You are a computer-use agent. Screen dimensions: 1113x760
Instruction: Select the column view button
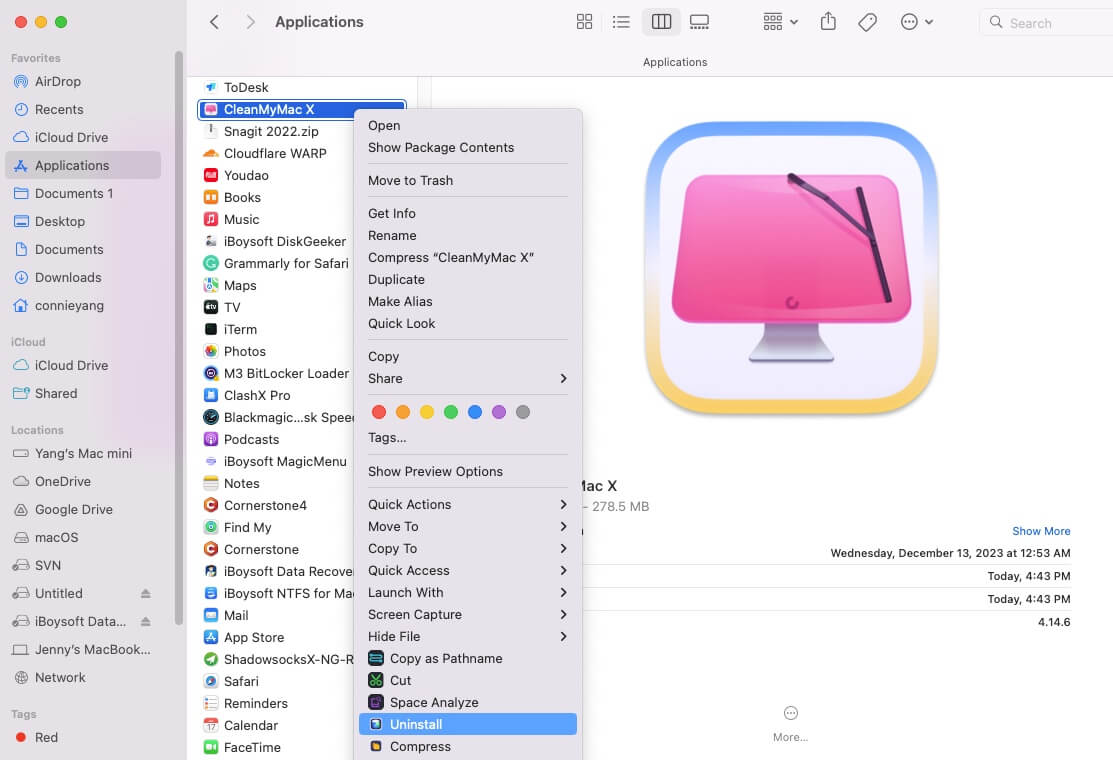coord(661,22)
